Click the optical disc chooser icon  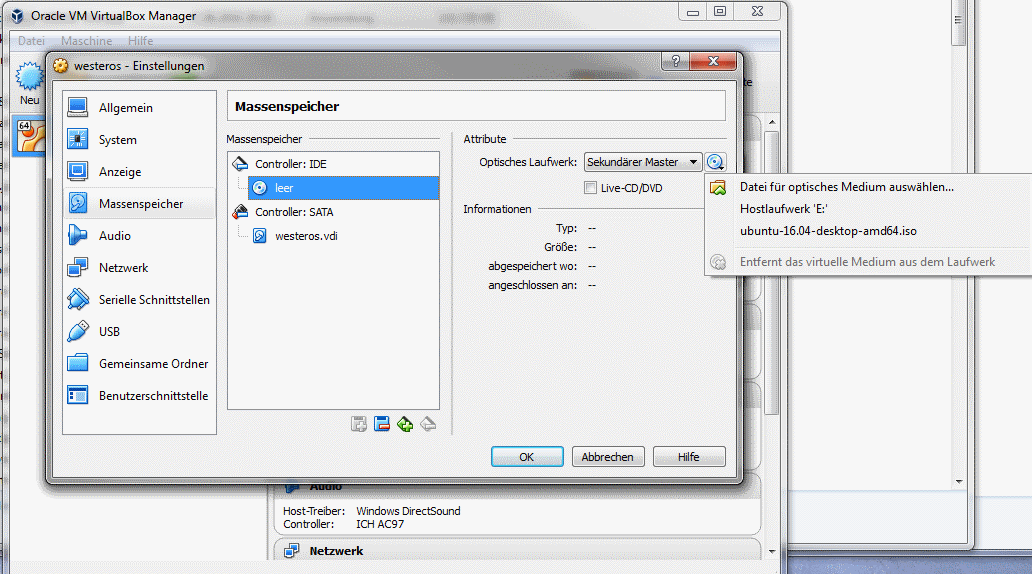tap(715, 162)
